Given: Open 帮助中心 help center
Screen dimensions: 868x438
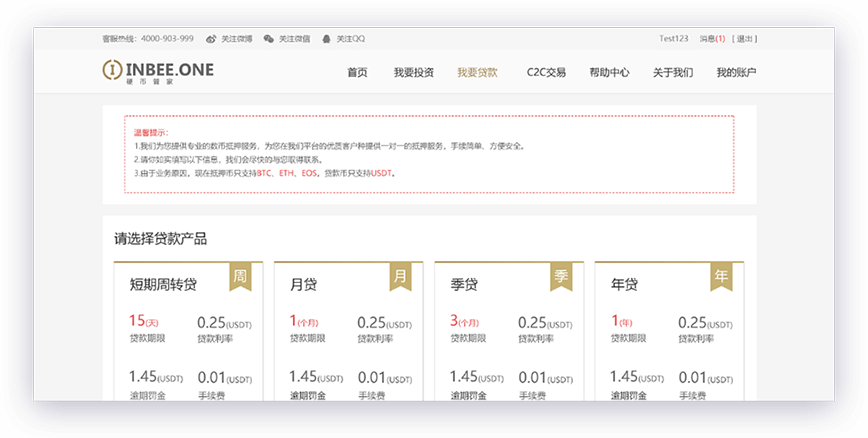Looking at the screenshot, I should pos(609,73).
